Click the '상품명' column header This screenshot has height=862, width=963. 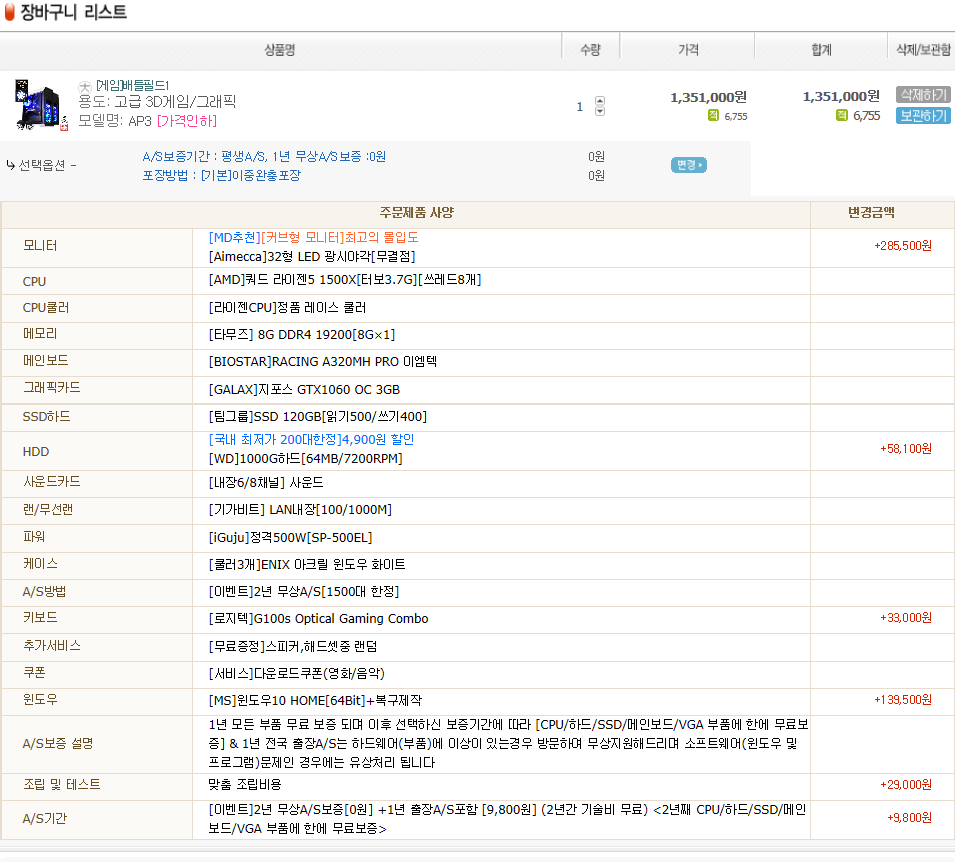coord(280,50)
